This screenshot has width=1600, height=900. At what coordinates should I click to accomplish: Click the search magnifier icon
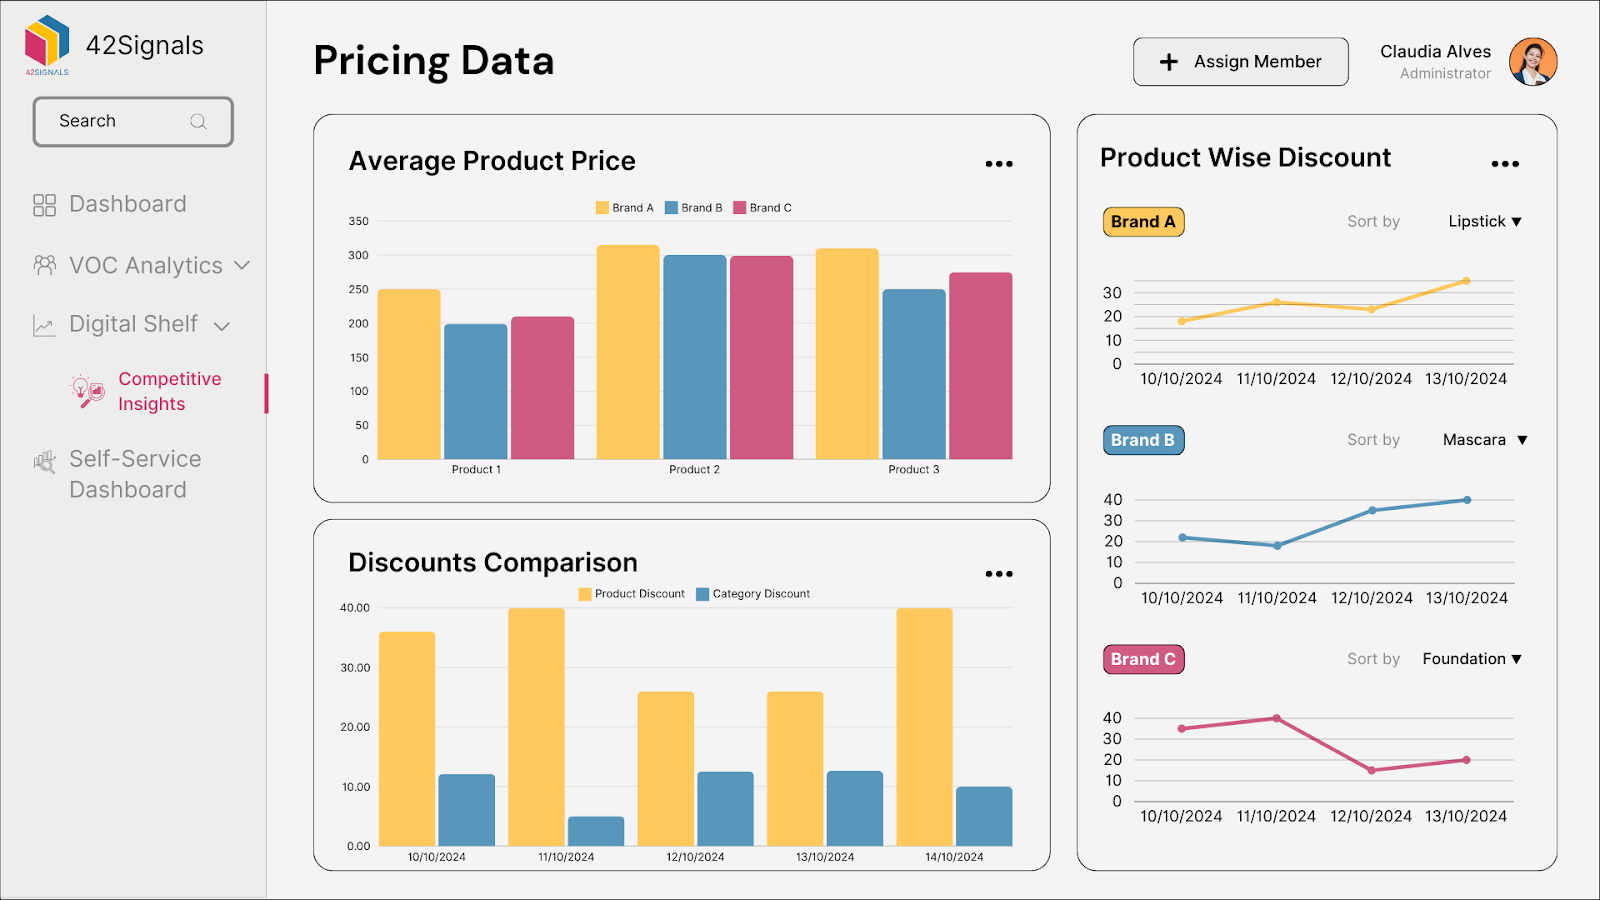(198, 122)
